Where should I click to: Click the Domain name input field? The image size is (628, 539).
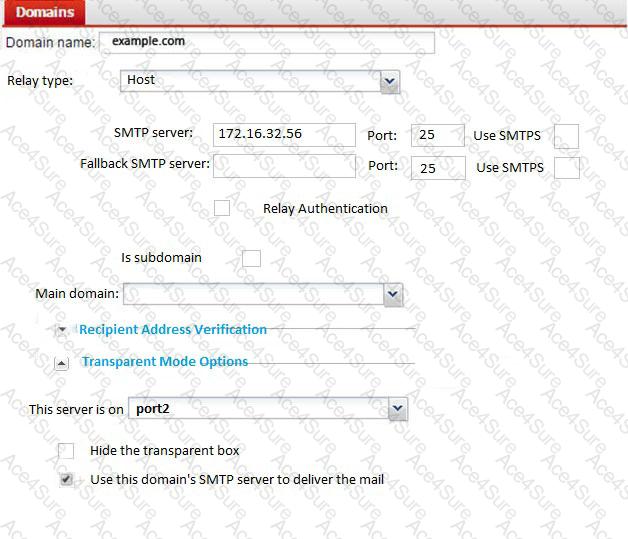(x=266, y=43)
